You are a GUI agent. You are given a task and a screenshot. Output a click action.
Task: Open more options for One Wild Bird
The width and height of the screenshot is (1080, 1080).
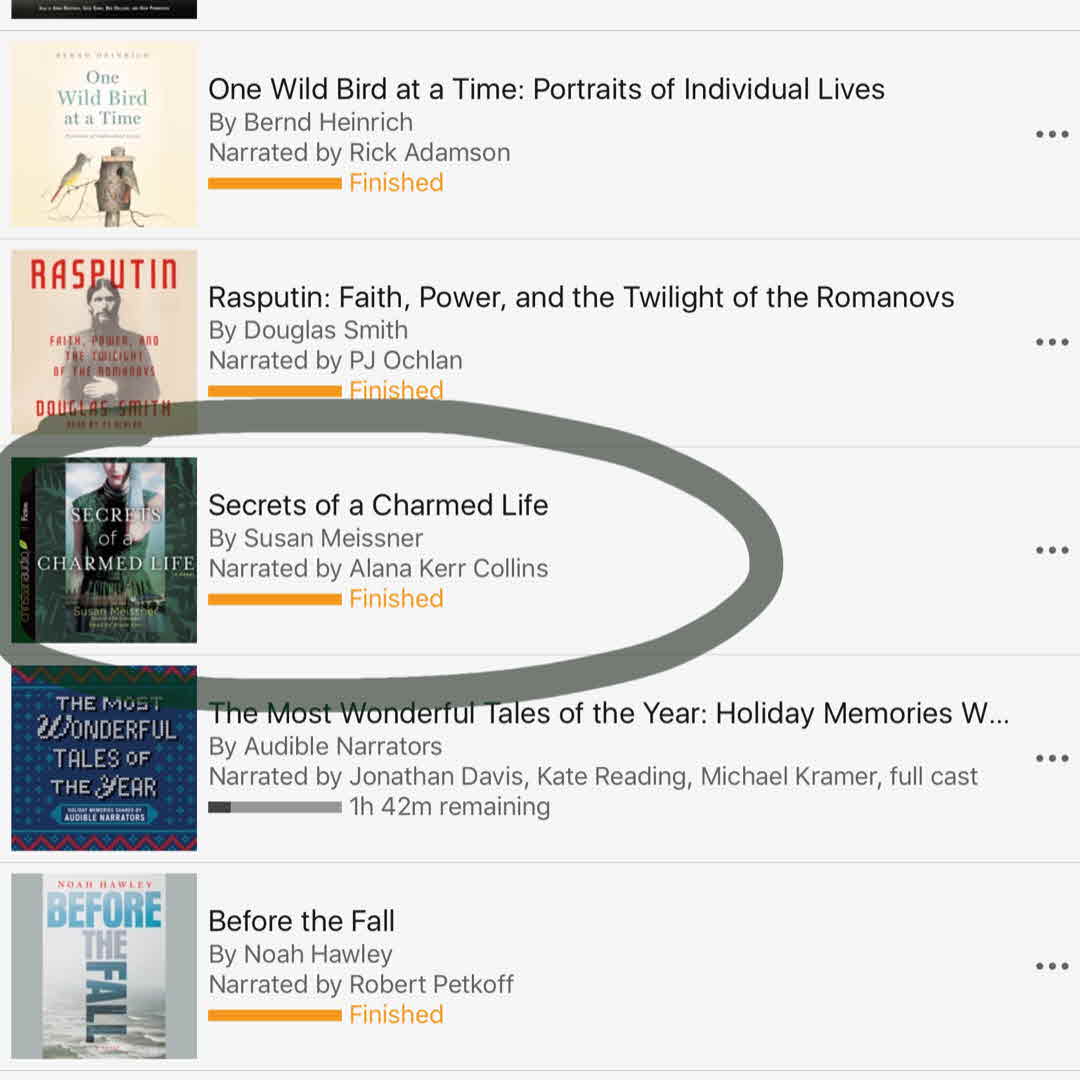(x=1052, y=135)
